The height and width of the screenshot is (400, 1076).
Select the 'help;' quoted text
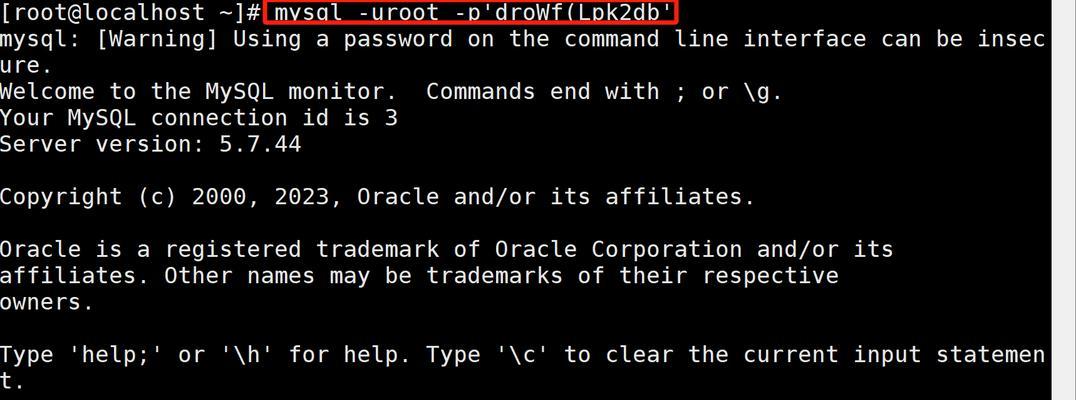[116, 355]
